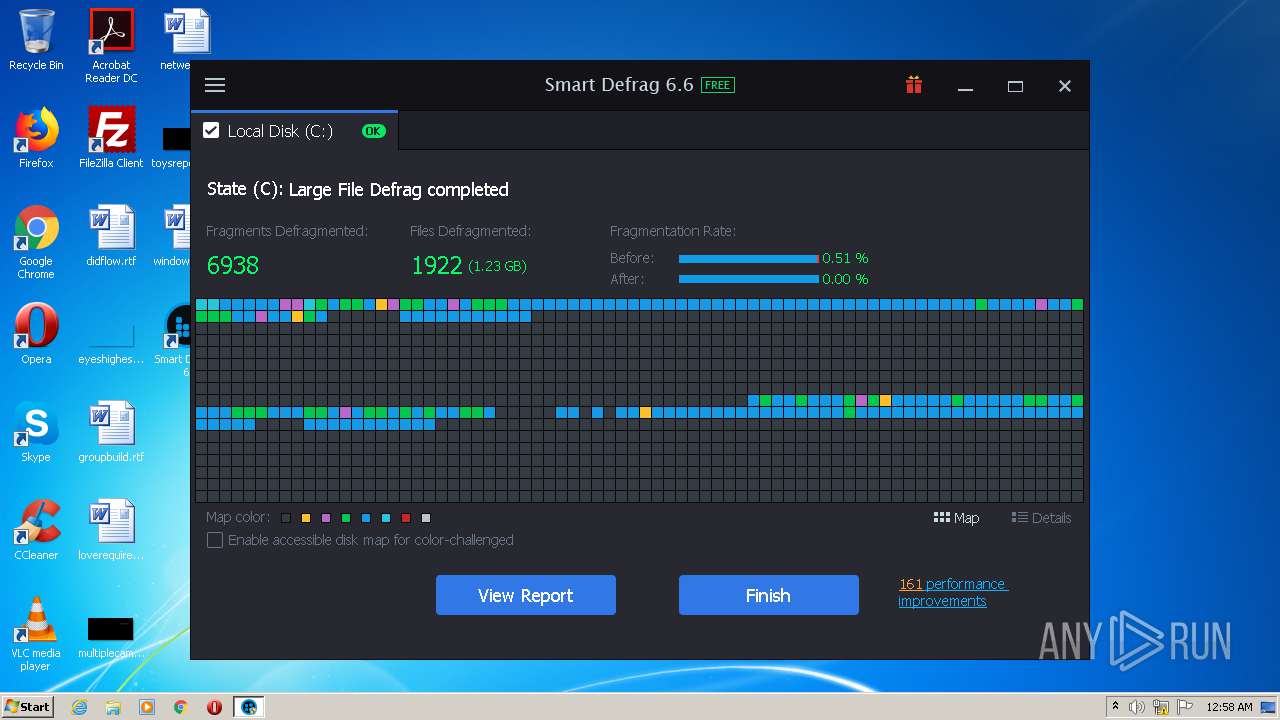Switch to the Details view
1280x720 pixels.
click(x=1041, y=518)
